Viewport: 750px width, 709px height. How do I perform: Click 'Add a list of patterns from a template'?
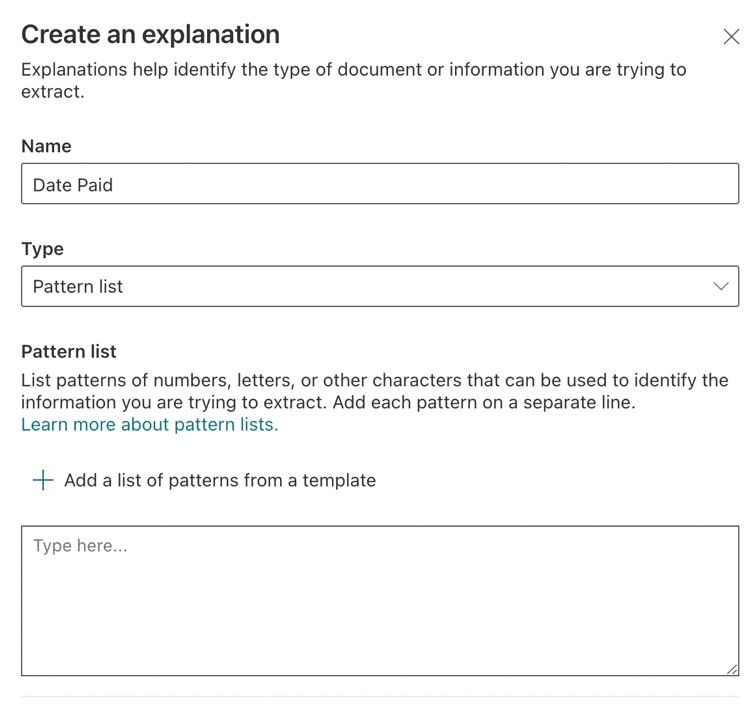point(220,480)
